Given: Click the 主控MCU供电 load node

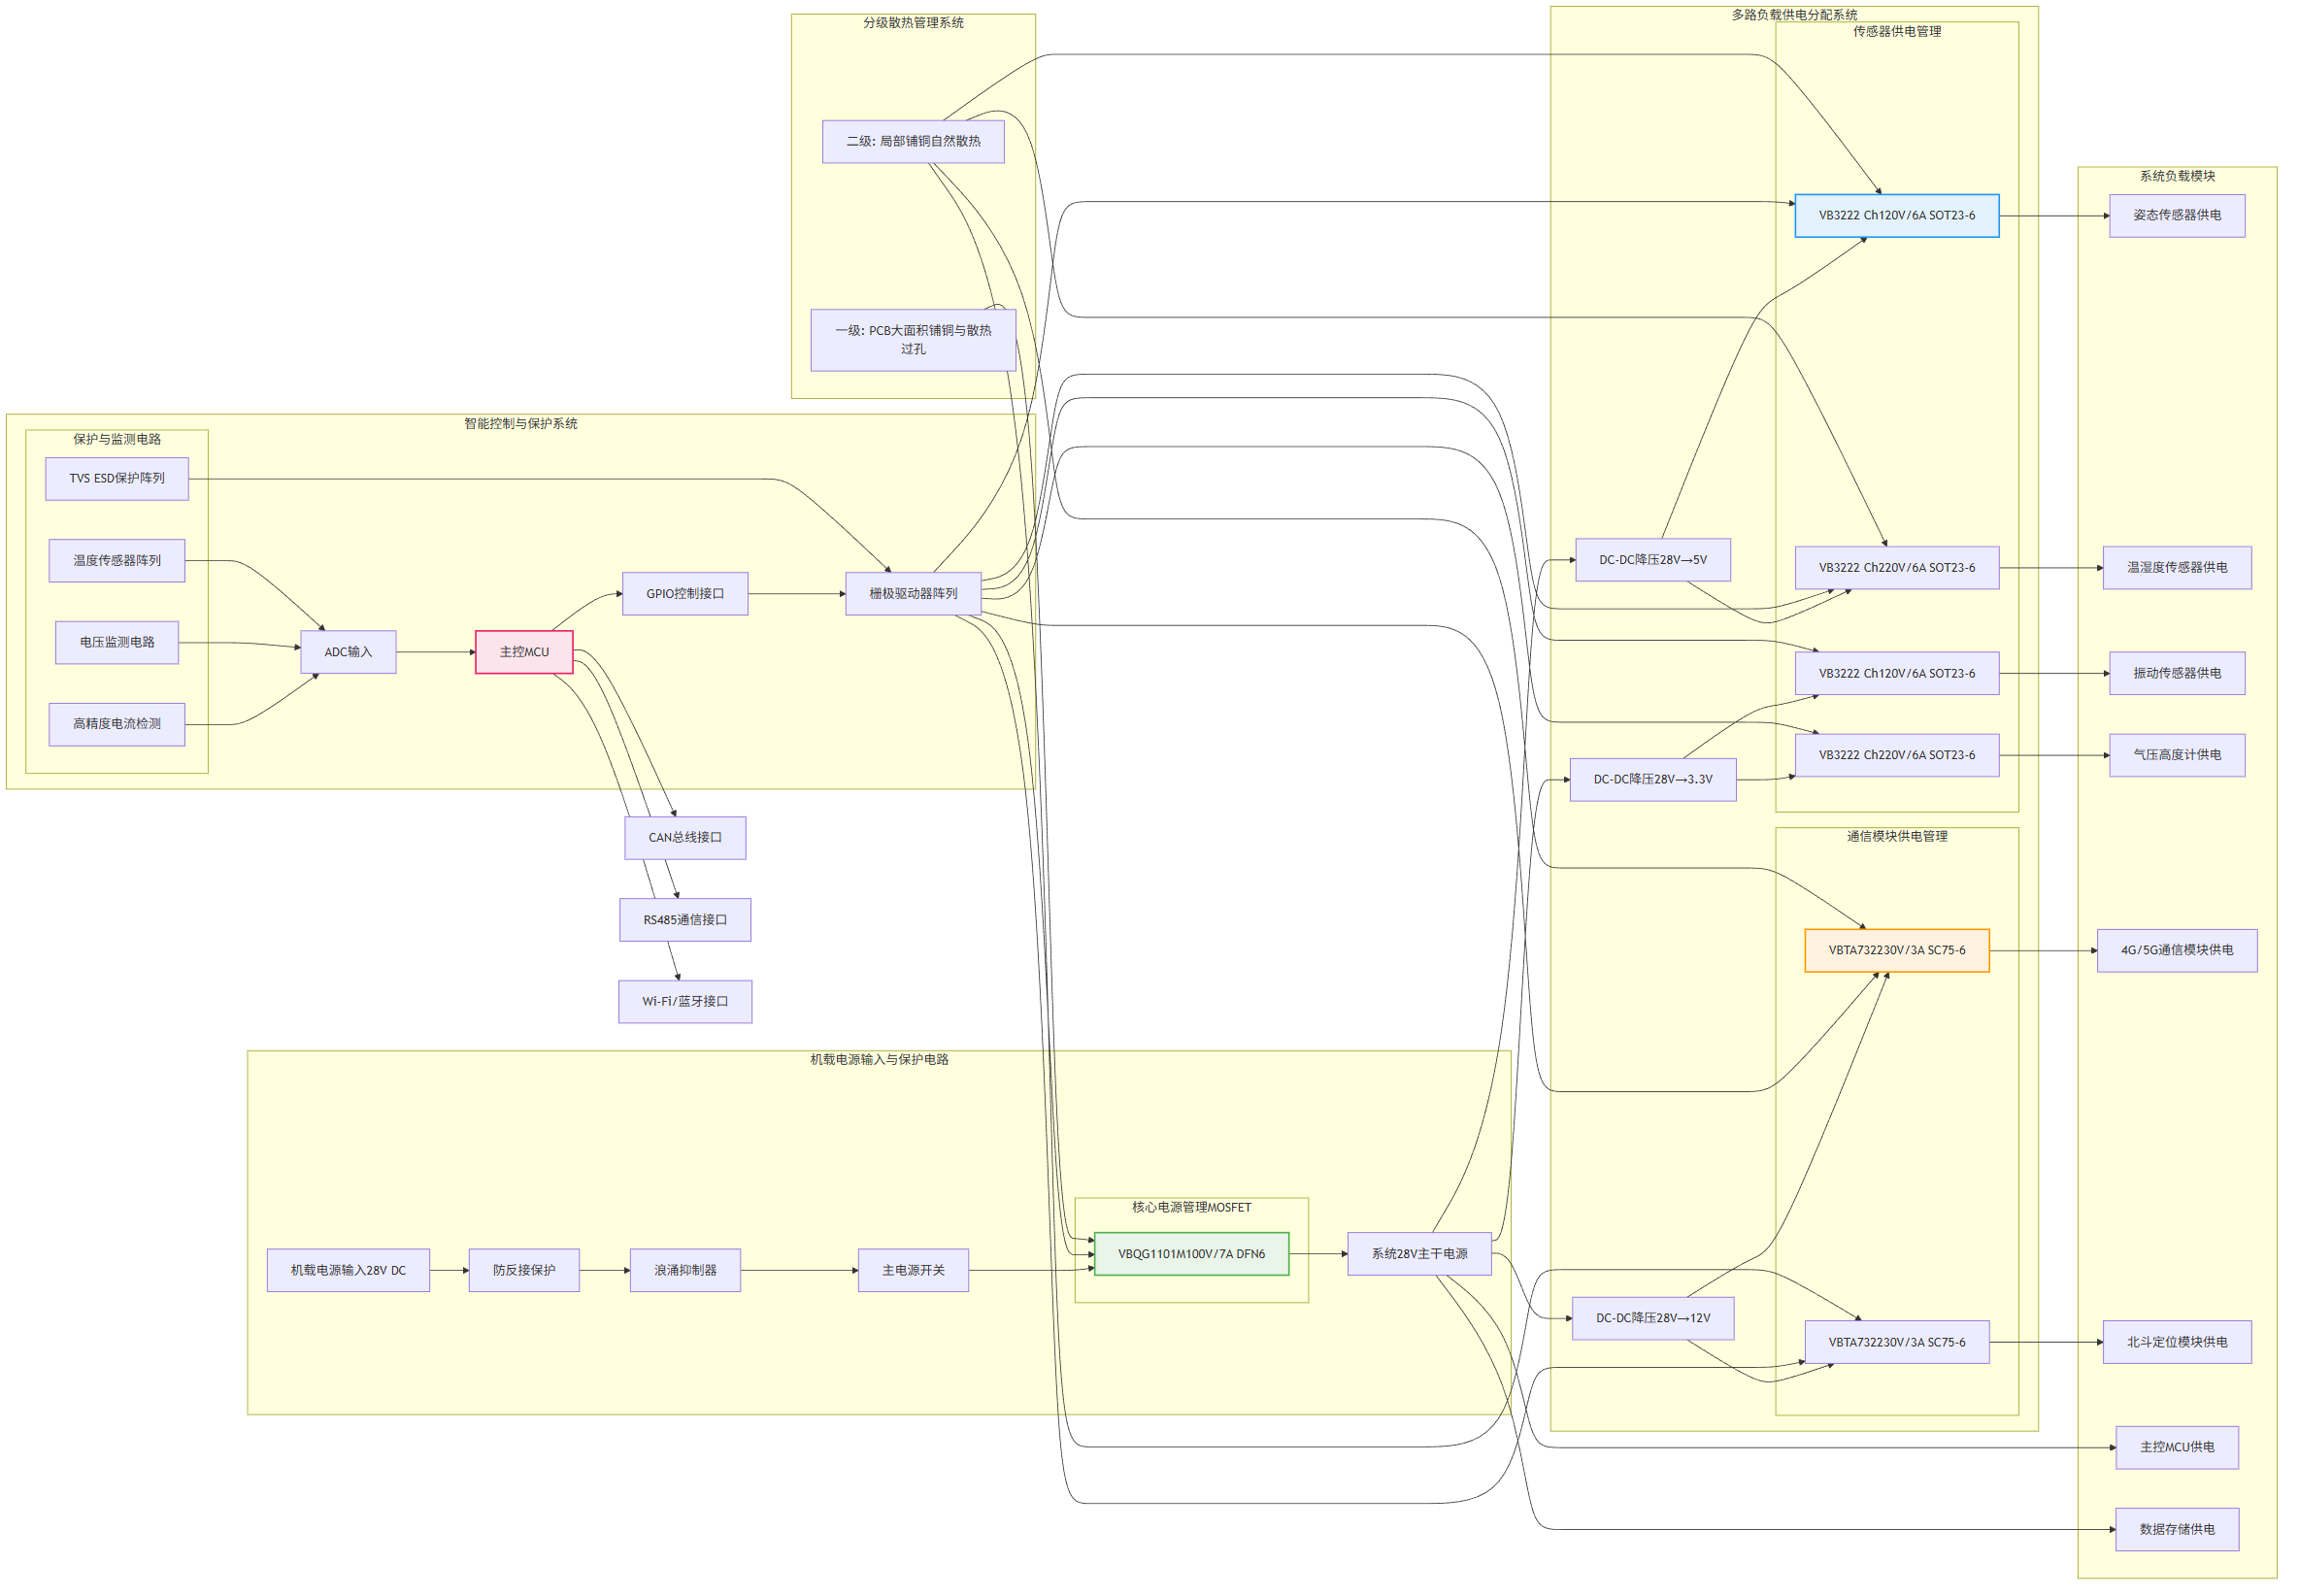Looking at the screenshot, I should tap(2176, 1447).
